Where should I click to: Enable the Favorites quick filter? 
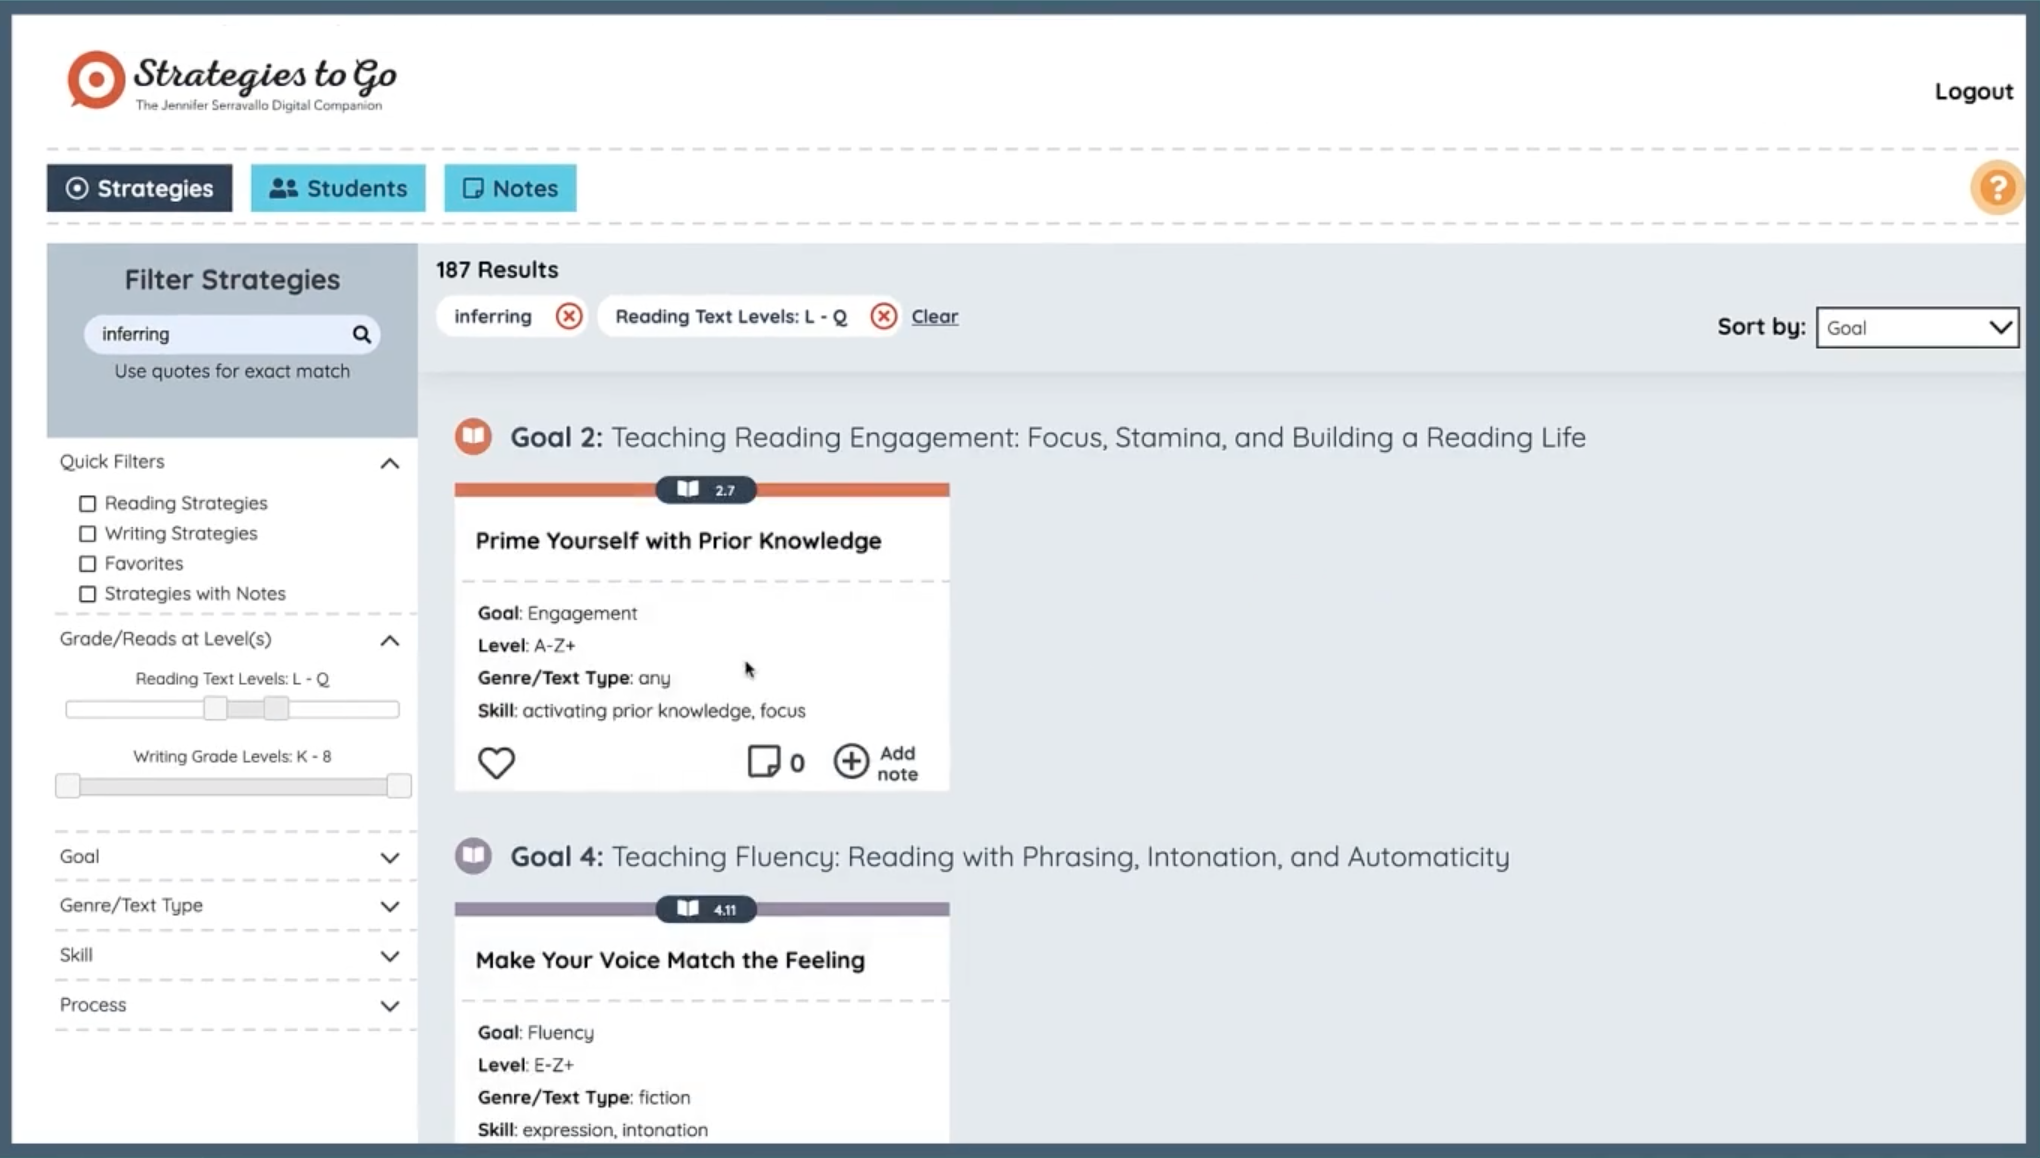(88, 564)
